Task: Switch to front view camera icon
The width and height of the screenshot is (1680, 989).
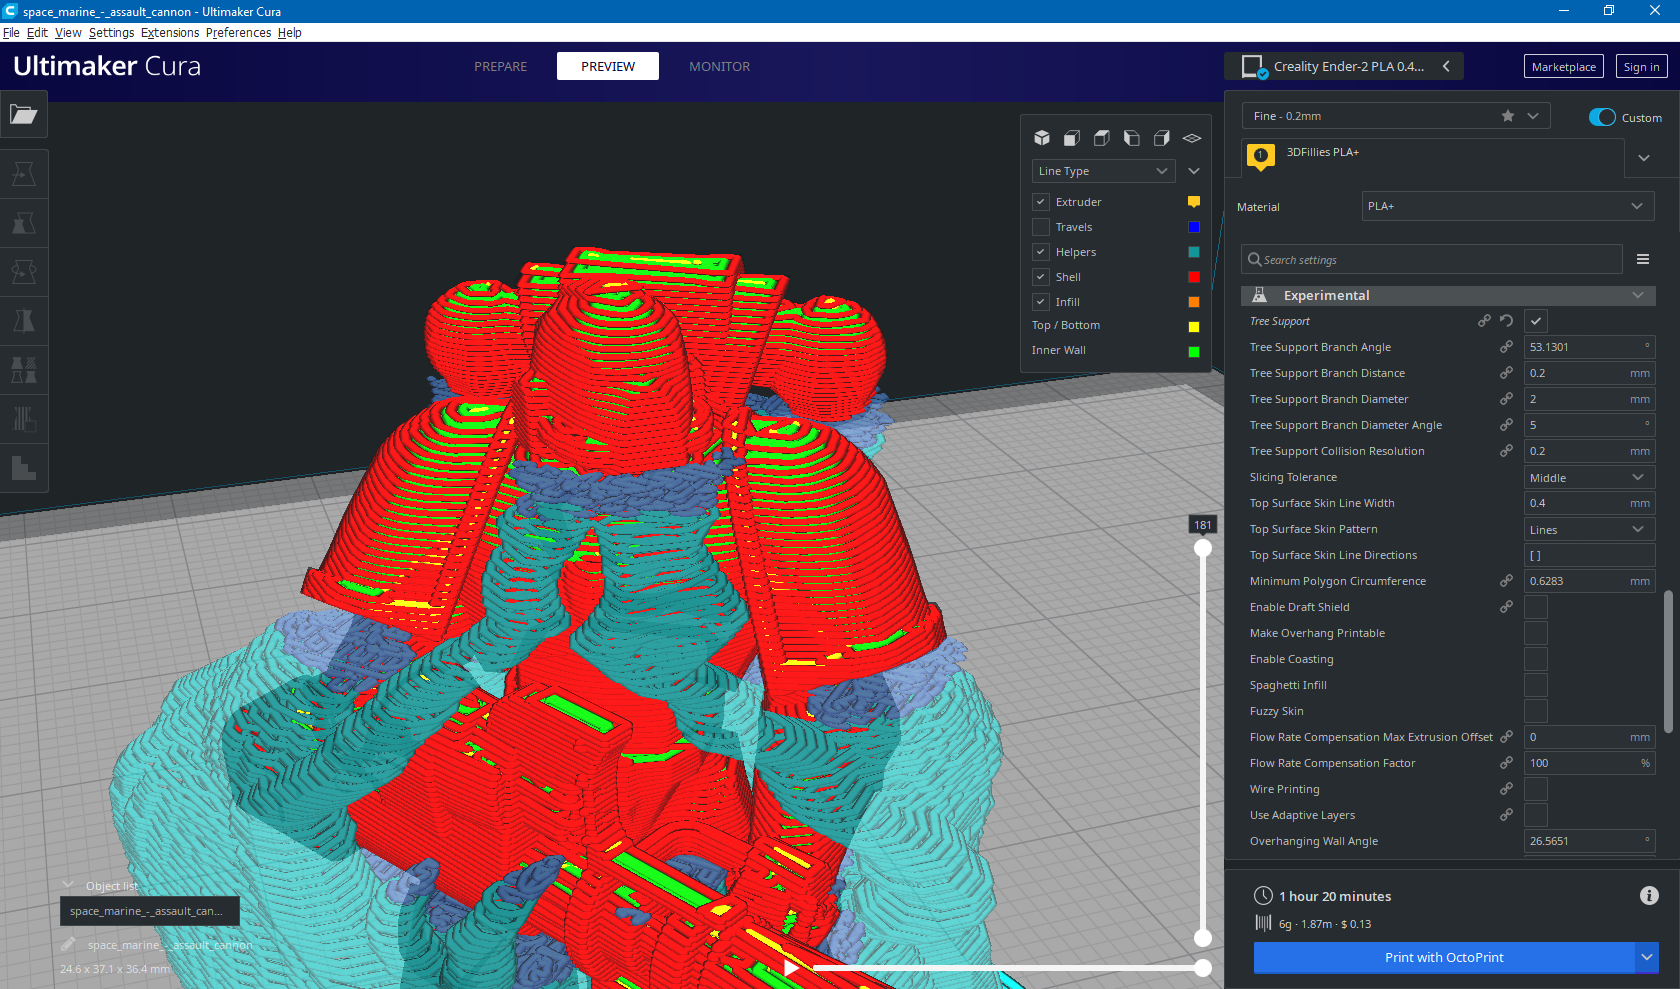Action: click(1072, 138)
